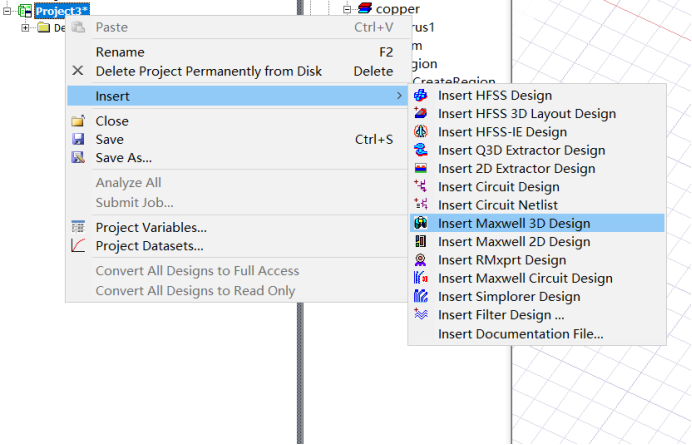Open the Insert menu entry
The image size is (692, 445).
237,96
